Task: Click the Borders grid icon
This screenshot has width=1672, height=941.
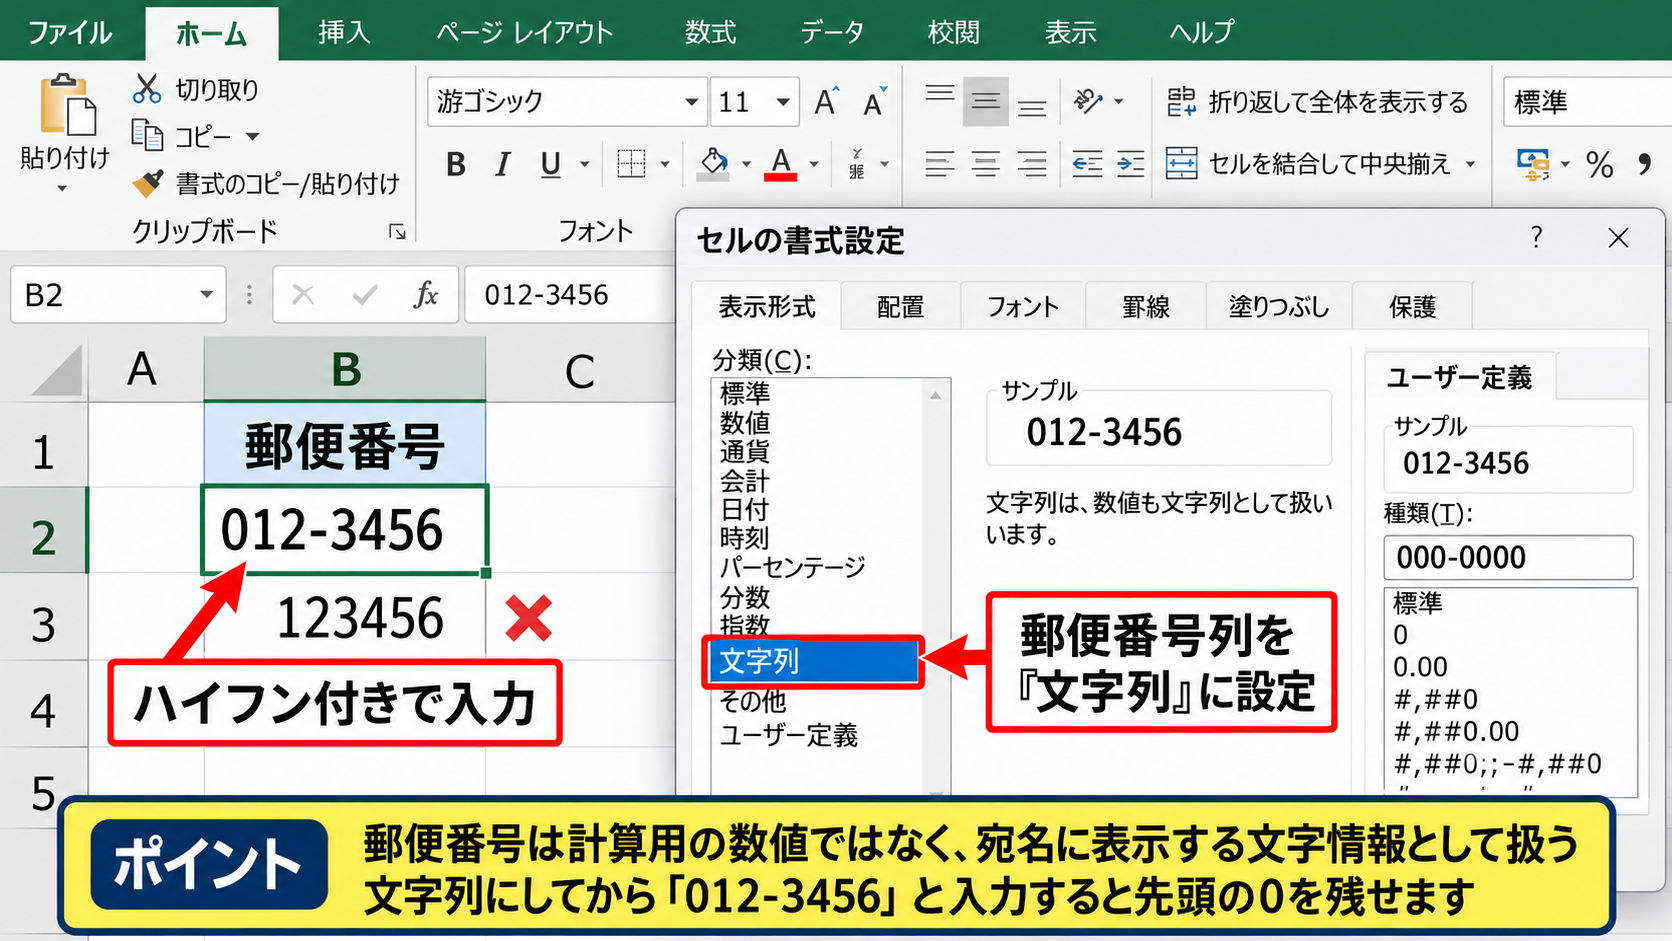Action: point(631,163)
